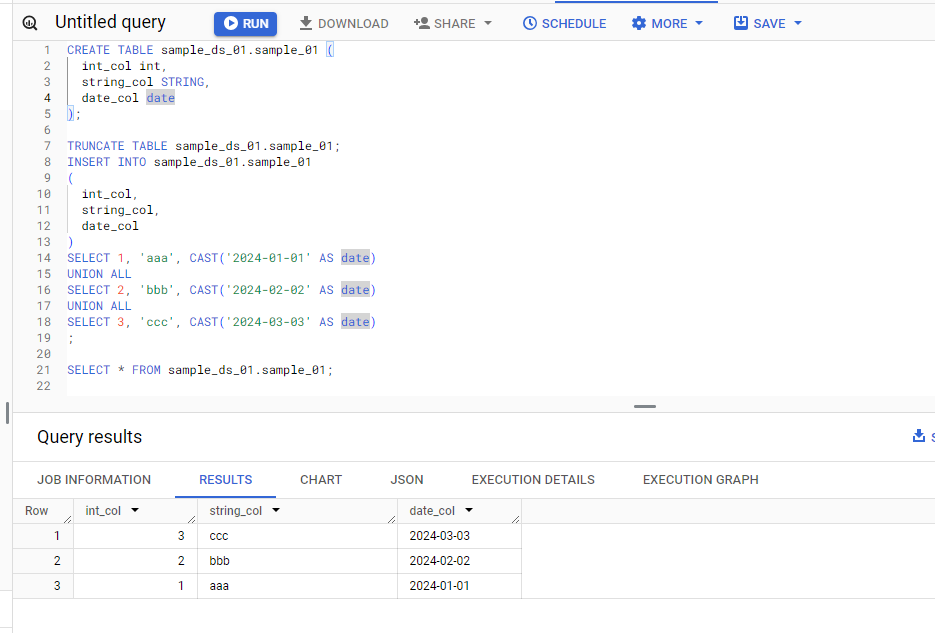Click the MORE gear icon
Viewport: 935px width, 633px height.
[639, 23]
